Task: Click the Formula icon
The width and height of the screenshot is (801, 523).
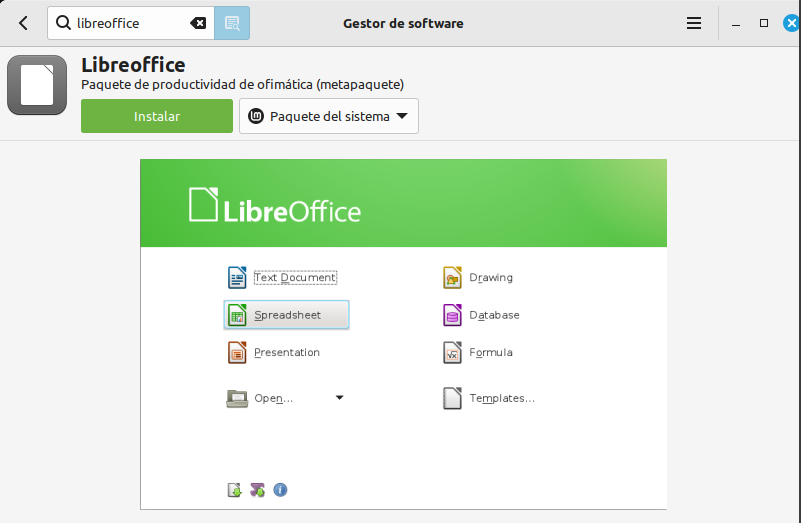Action: point(452,352)
